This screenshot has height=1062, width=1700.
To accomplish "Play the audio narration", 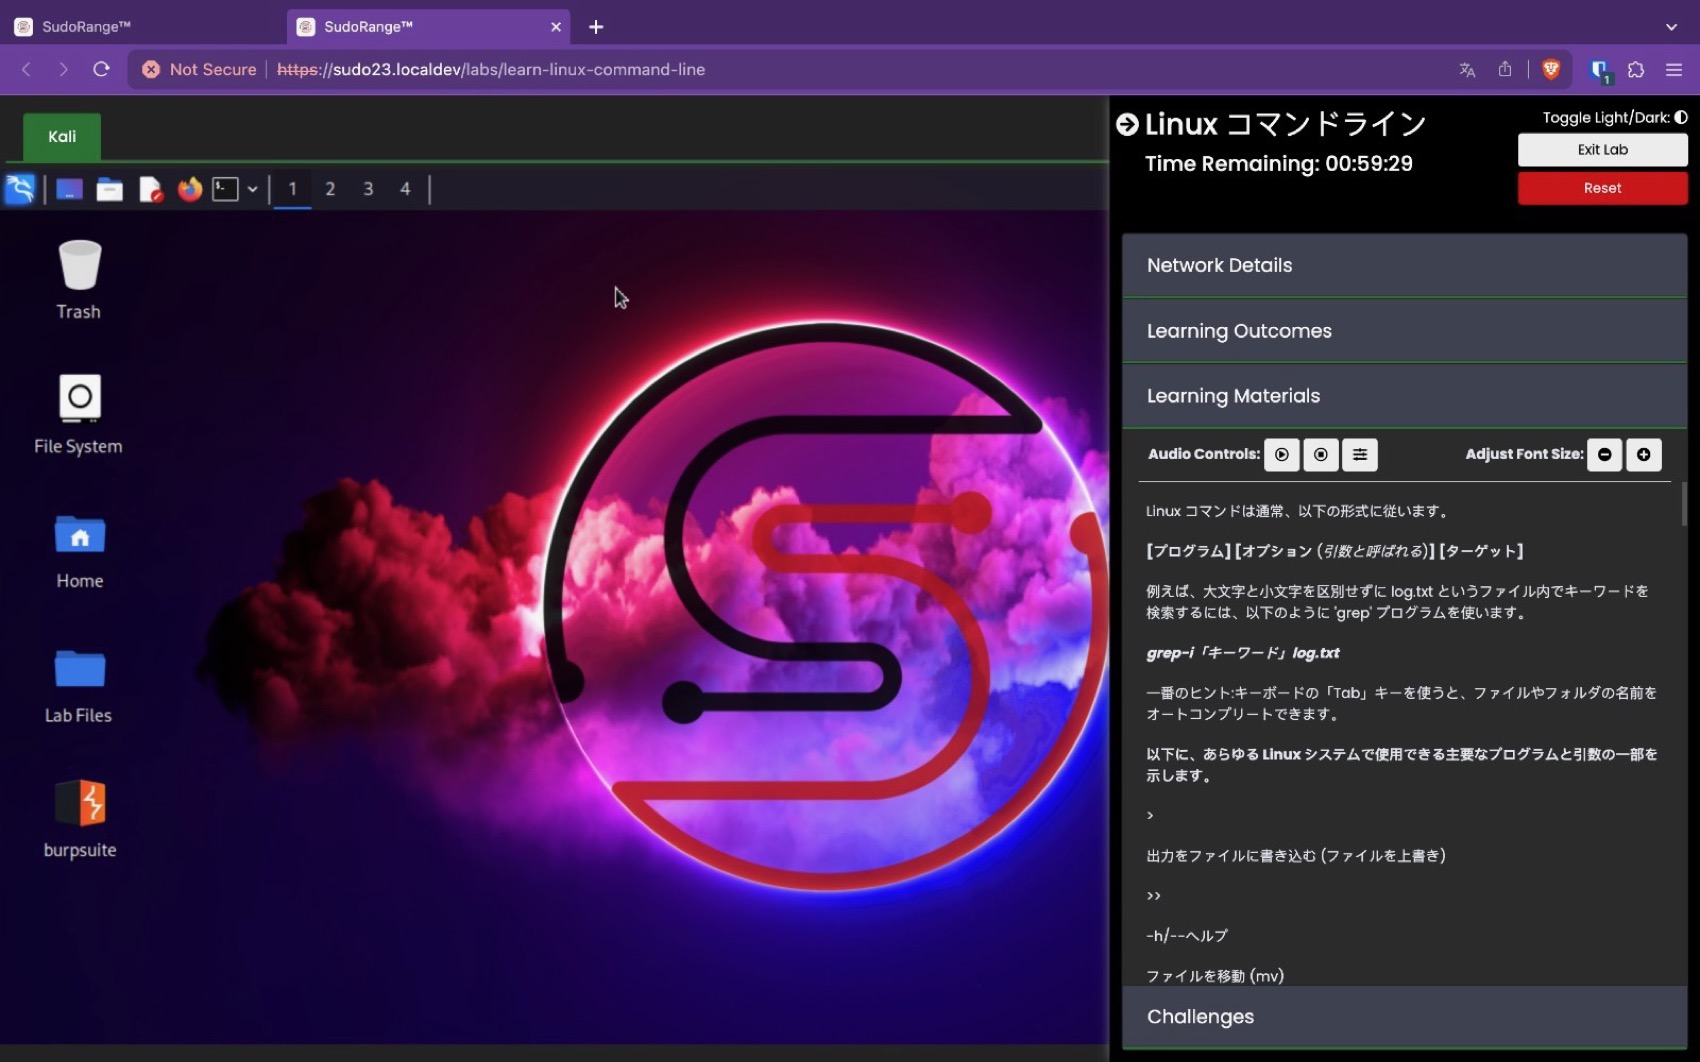I will coord(1282,455).
